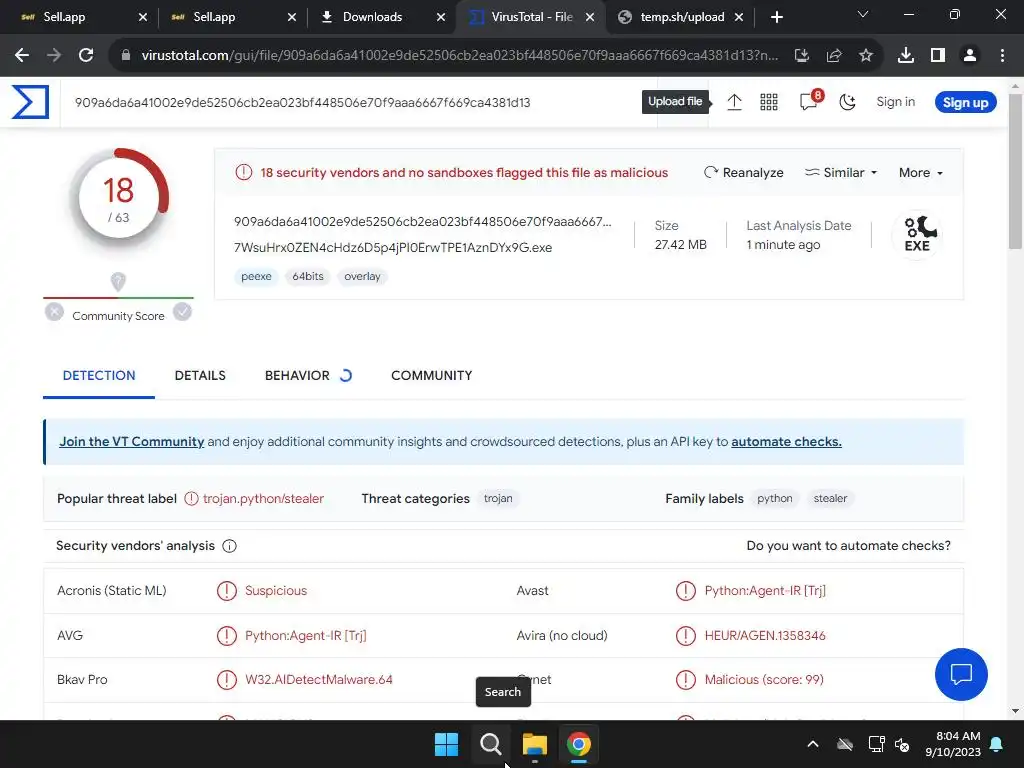
Task: Open tab search chevron
Action: click(x=863, y=14)
